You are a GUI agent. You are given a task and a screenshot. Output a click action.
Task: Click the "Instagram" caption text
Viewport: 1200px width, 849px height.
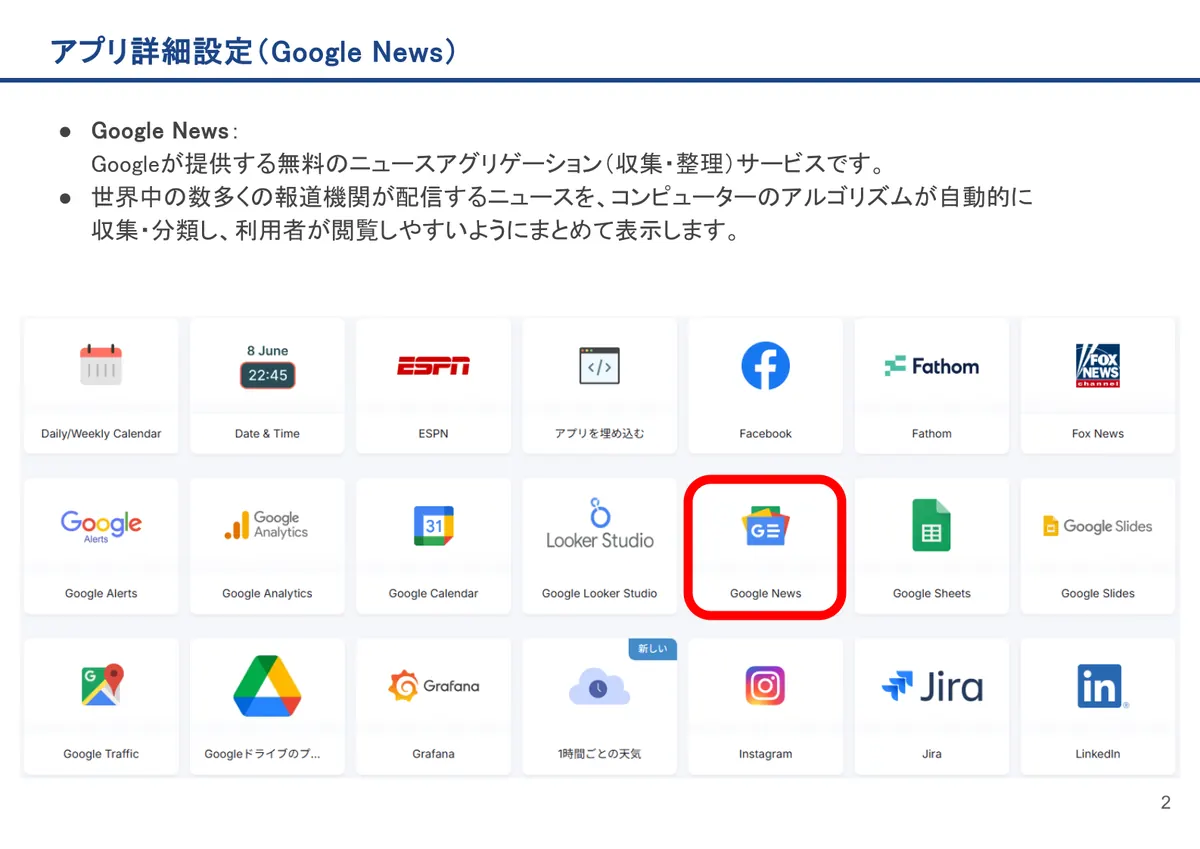(x=765, y=754)
